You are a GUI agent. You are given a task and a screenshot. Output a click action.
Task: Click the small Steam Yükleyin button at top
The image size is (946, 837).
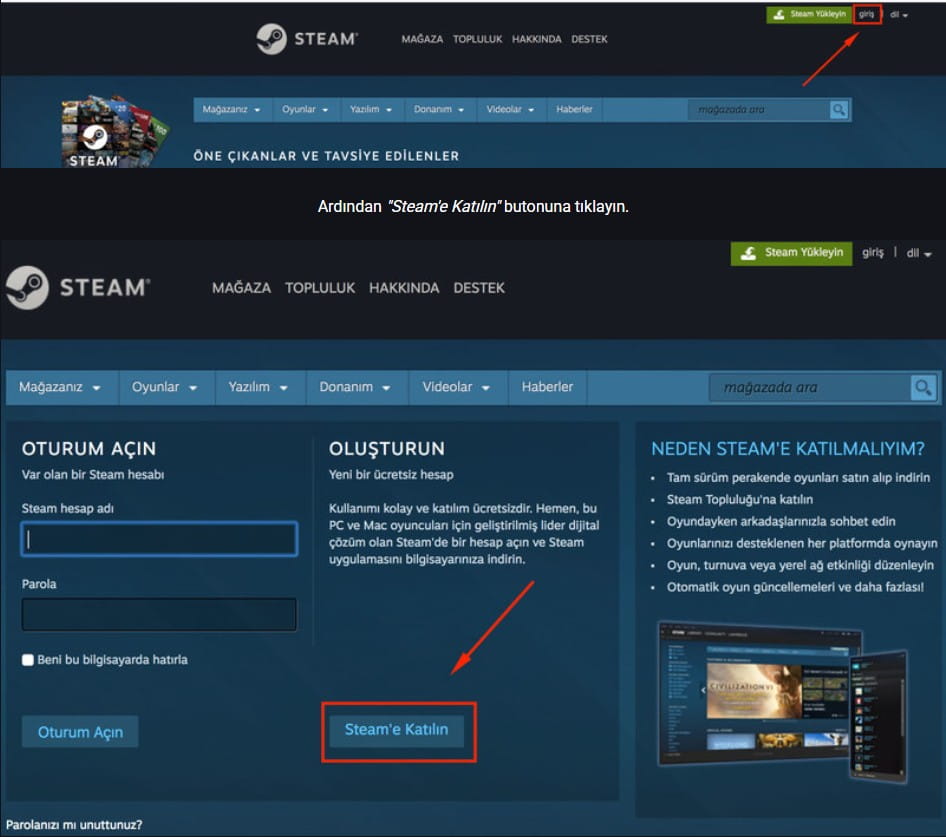(809, 14)
